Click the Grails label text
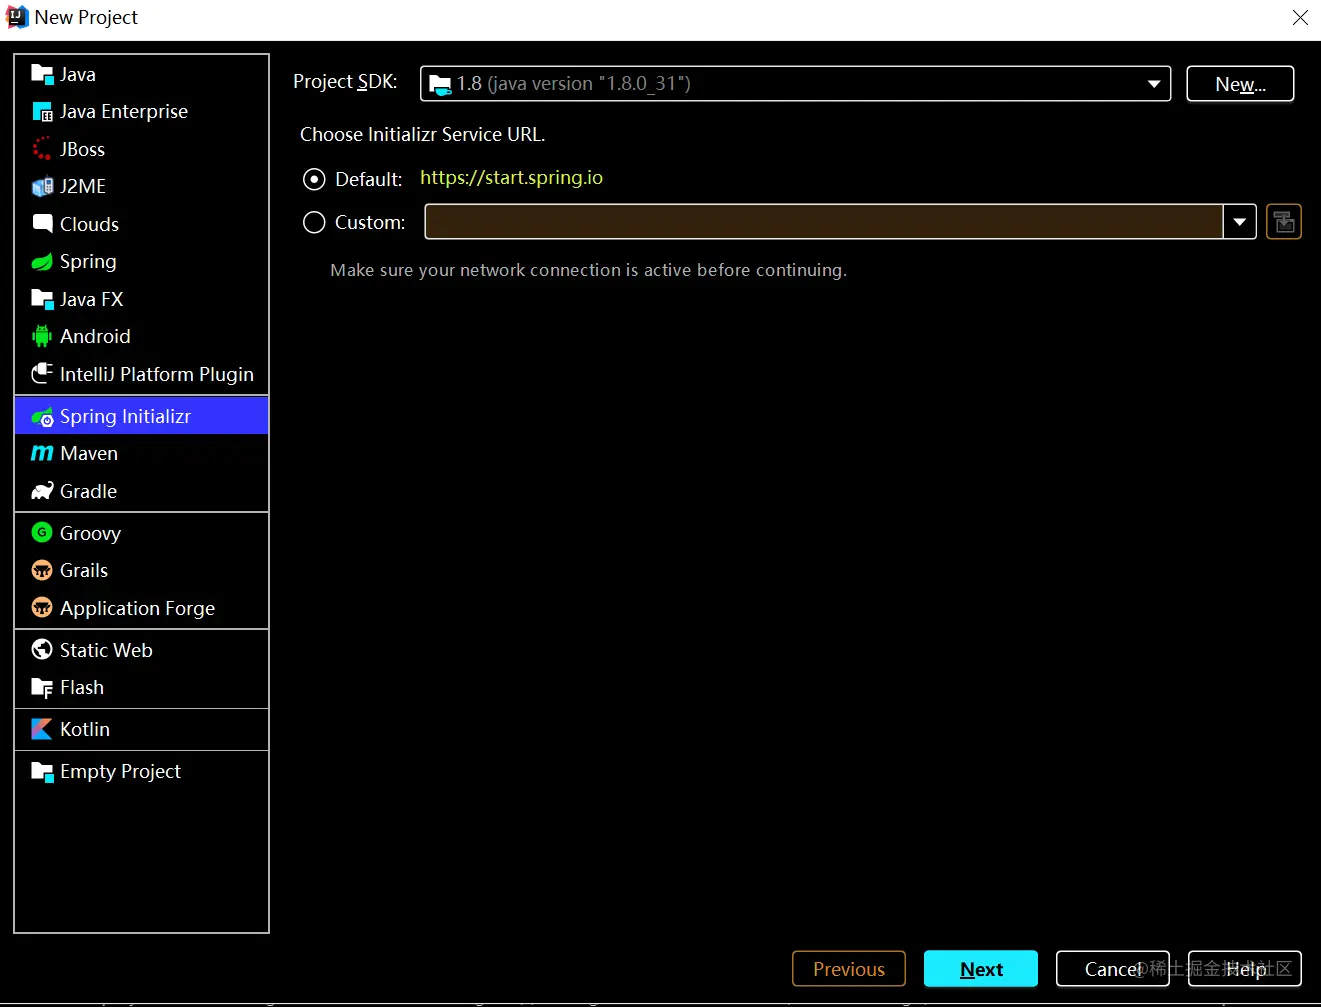1321x1007 pixels. [84, 570]
